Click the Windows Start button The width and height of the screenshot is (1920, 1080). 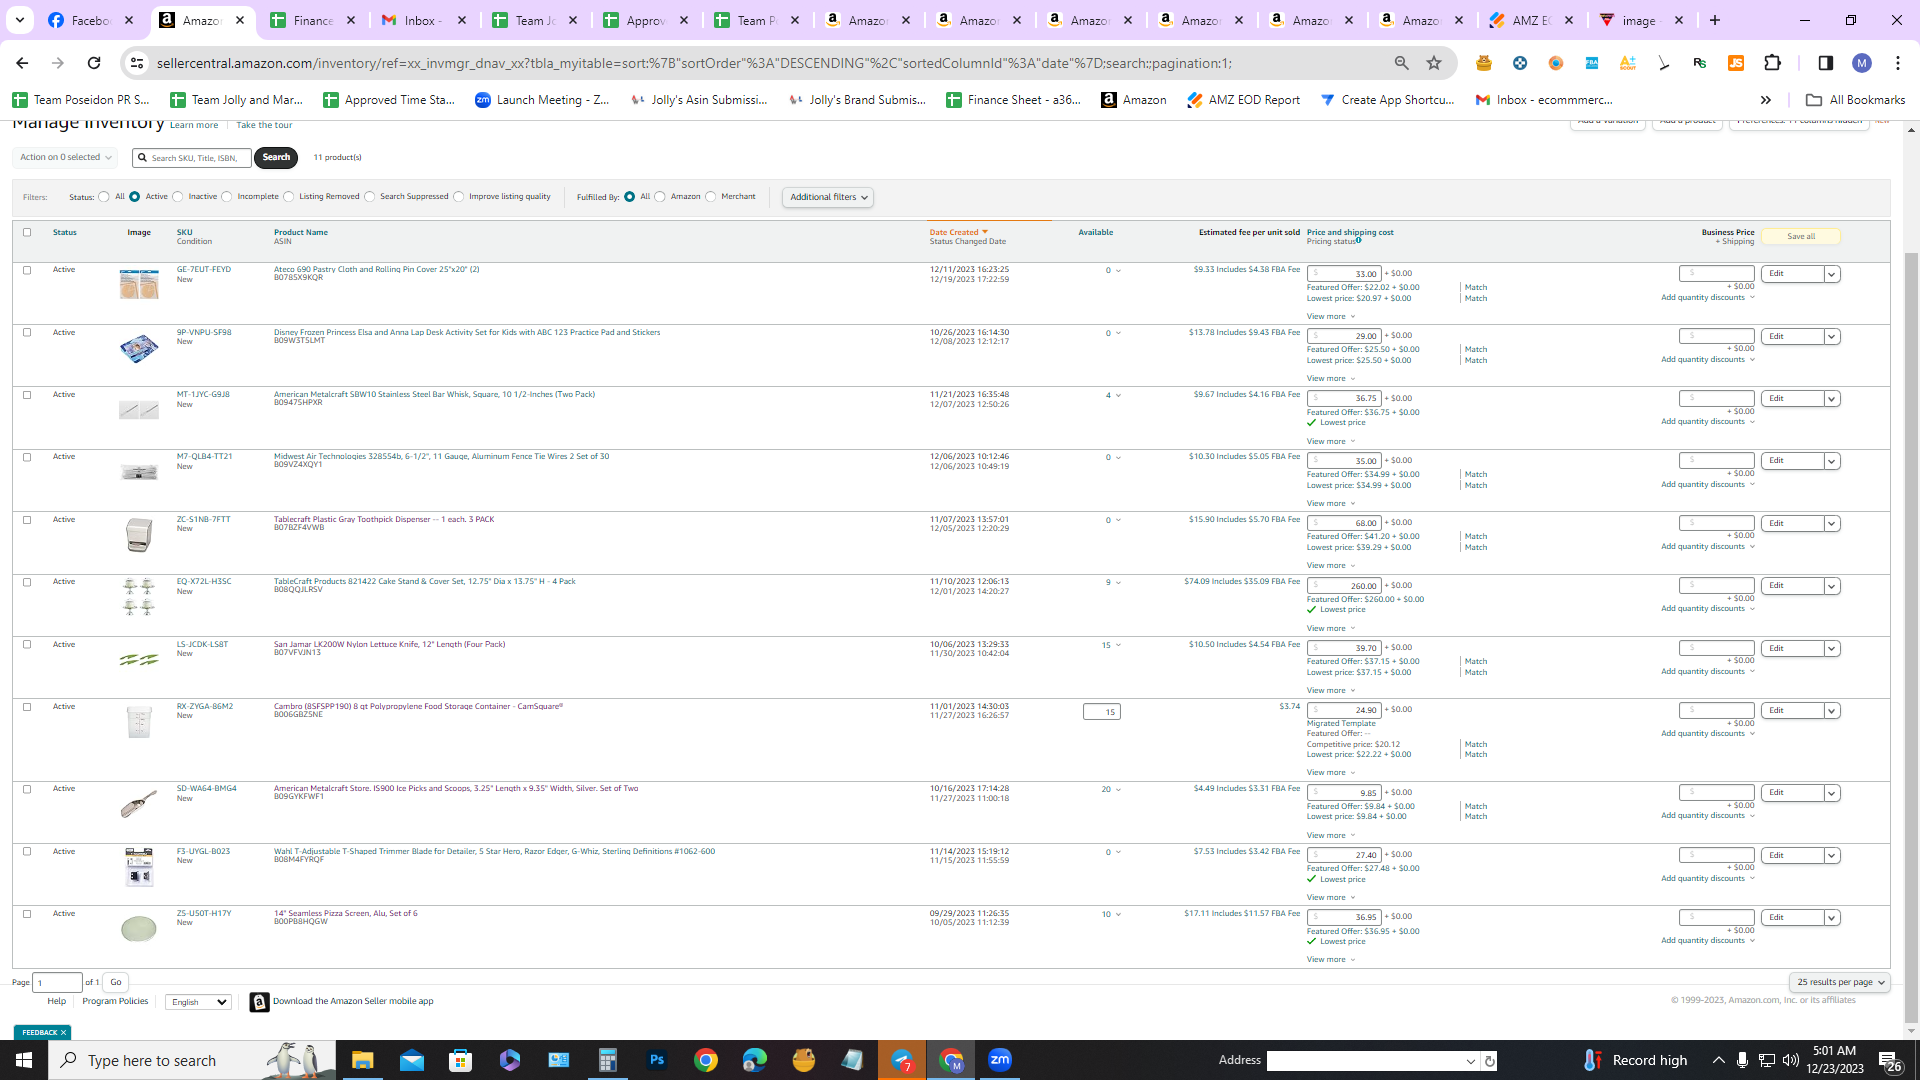24,1060
